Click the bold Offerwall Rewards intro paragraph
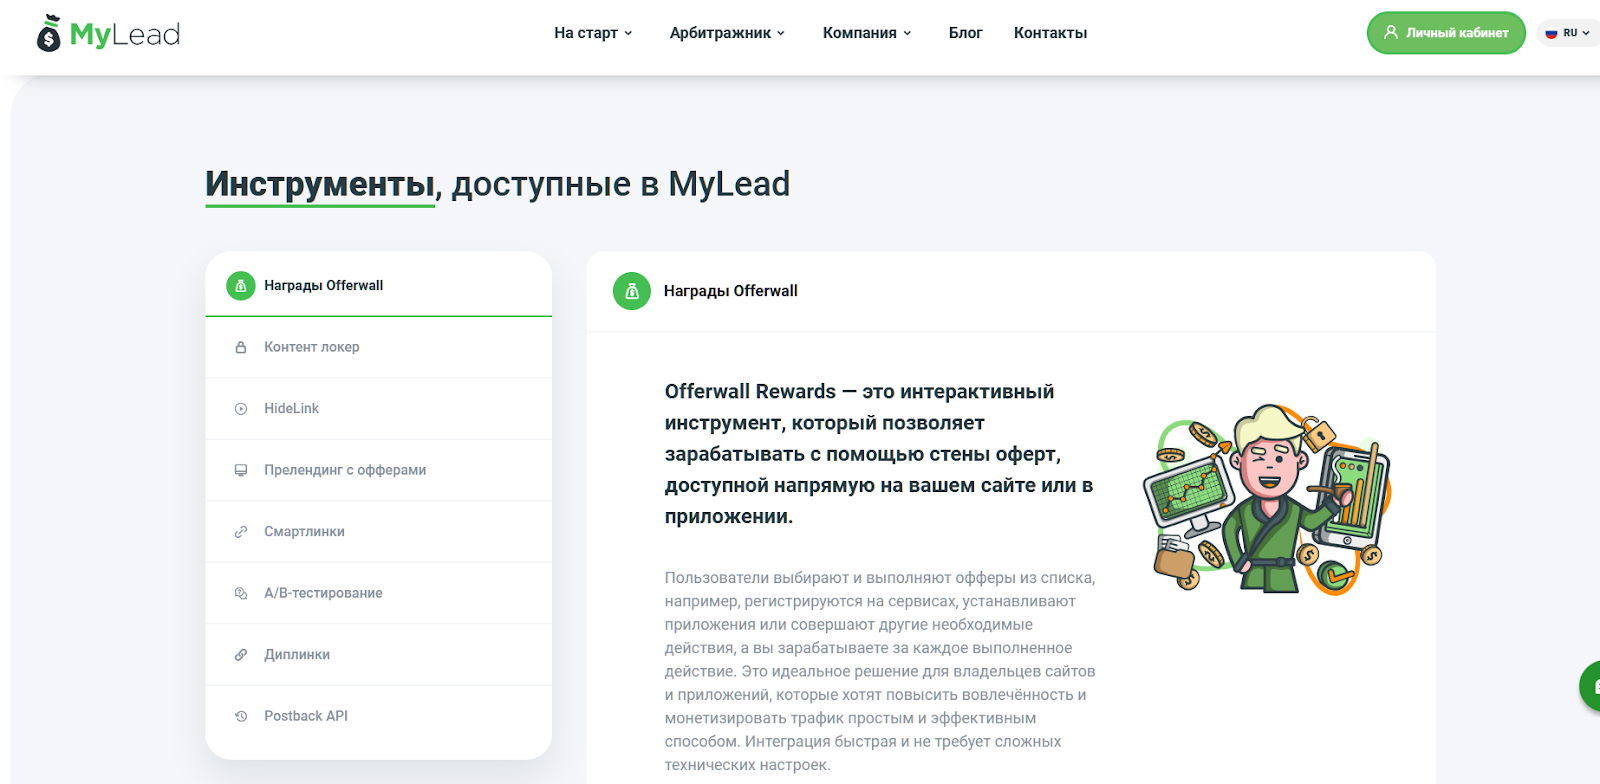The image size is (1600, 784). click(x=879, y=454)
